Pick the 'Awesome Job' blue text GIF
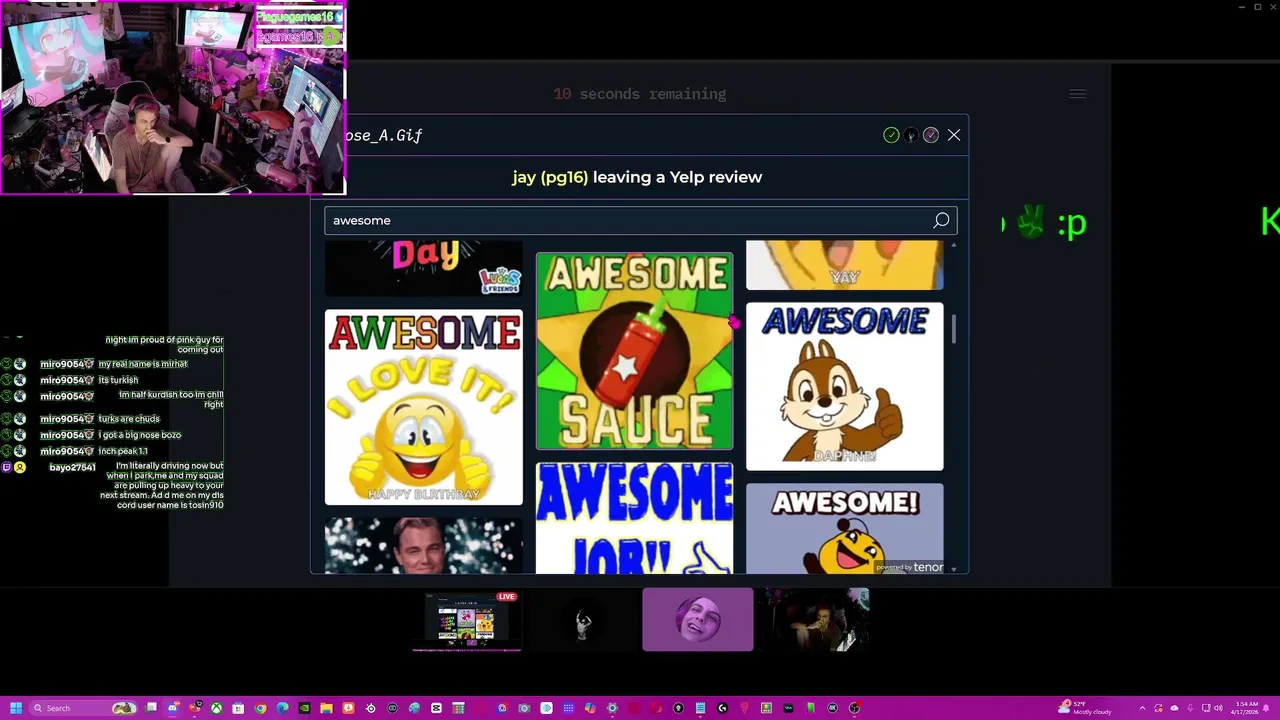Image resolution: width=1280 pixels, height=720 pixels. (x=634, y=518)
